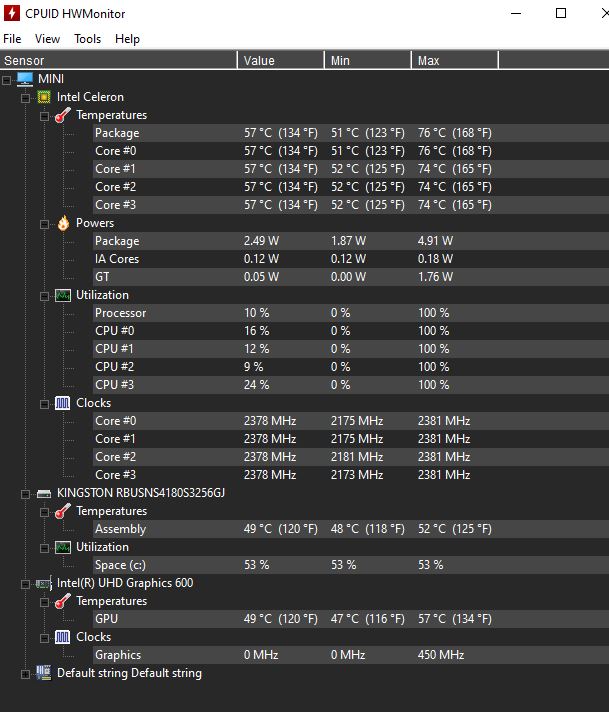Viewport: 609px width, 712px height.
Task: Select the GT power row
Action: tap(351, 277)
